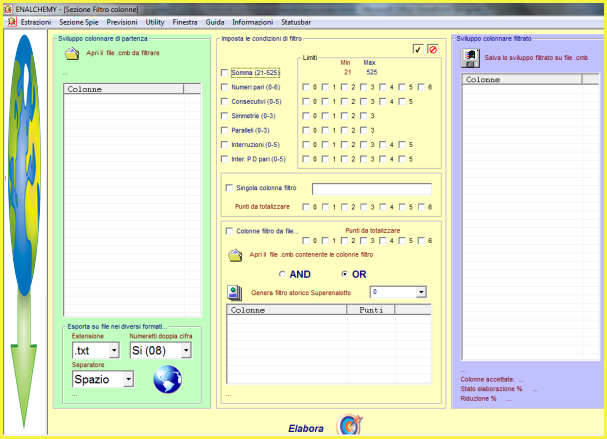607x439 pixels.
Task: Open the Guida menu
Action: [x=215, y=22]
